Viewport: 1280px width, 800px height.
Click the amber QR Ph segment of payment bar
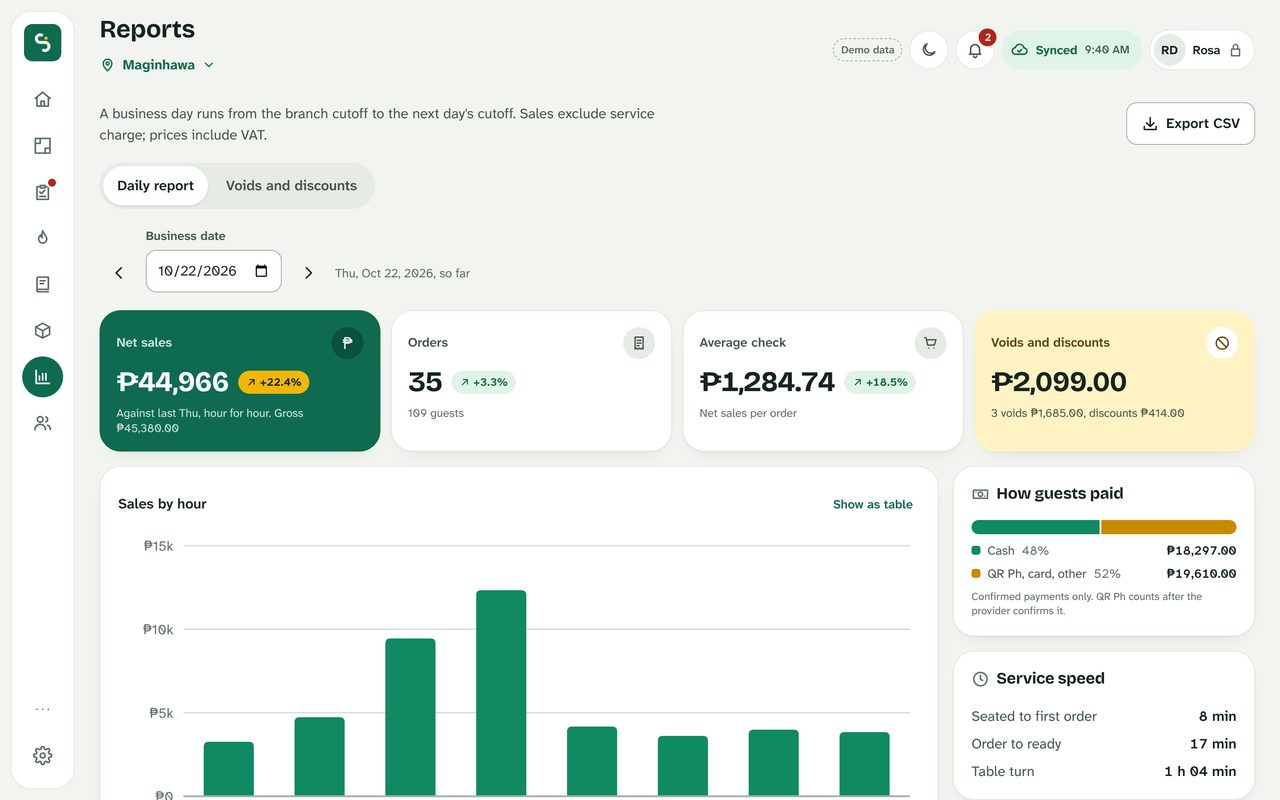(1168, 527)
